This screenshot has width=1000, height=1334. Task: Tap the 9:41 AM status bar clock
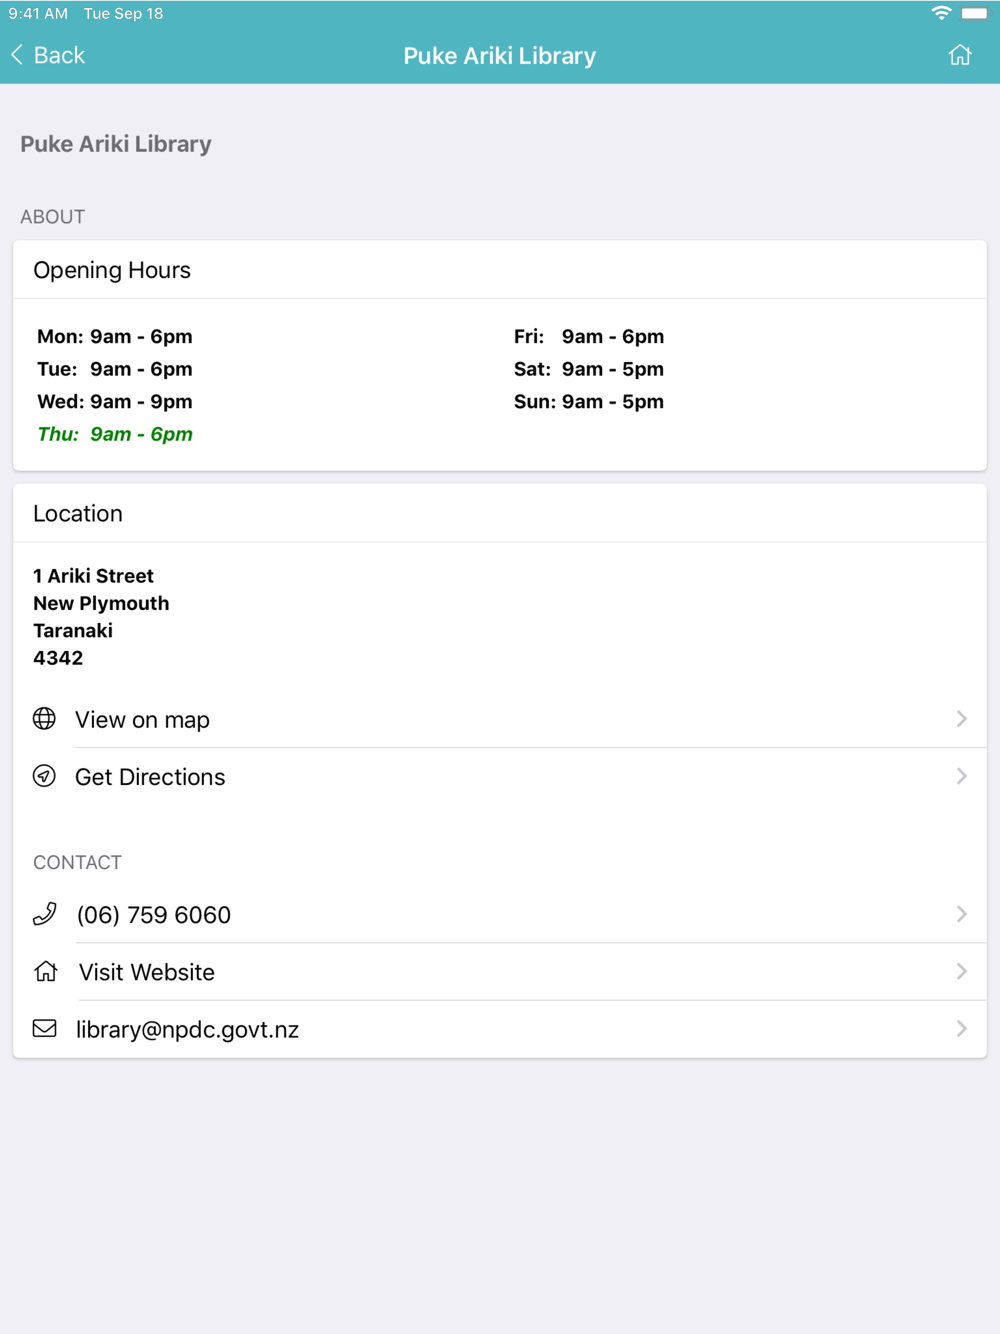[38, 14]
